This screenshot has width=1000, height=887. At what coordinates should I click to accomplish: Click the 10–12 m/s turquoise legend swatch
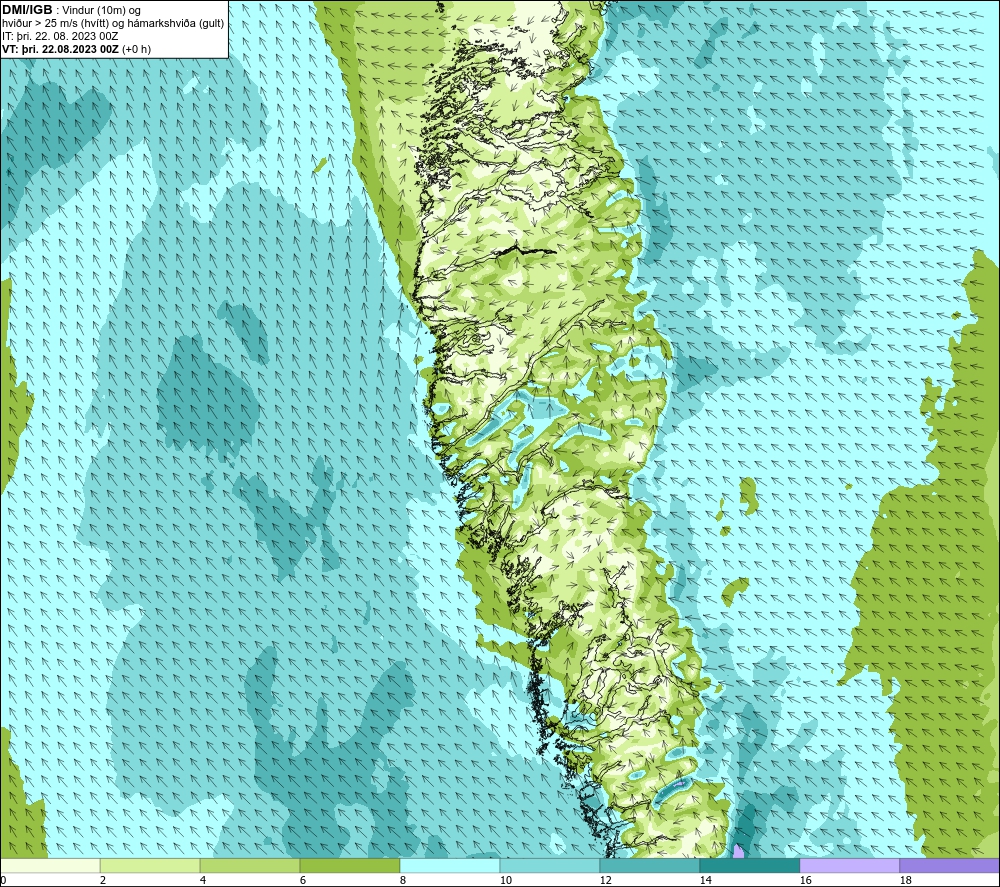550,865
